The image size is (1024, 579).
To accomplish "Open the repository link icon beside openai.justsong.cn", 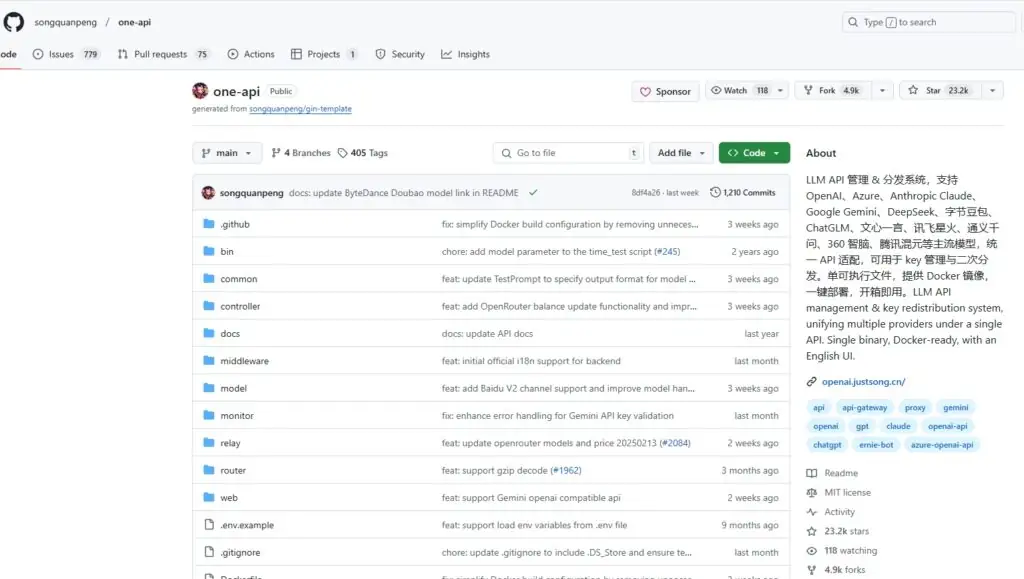I will point(813,381).
